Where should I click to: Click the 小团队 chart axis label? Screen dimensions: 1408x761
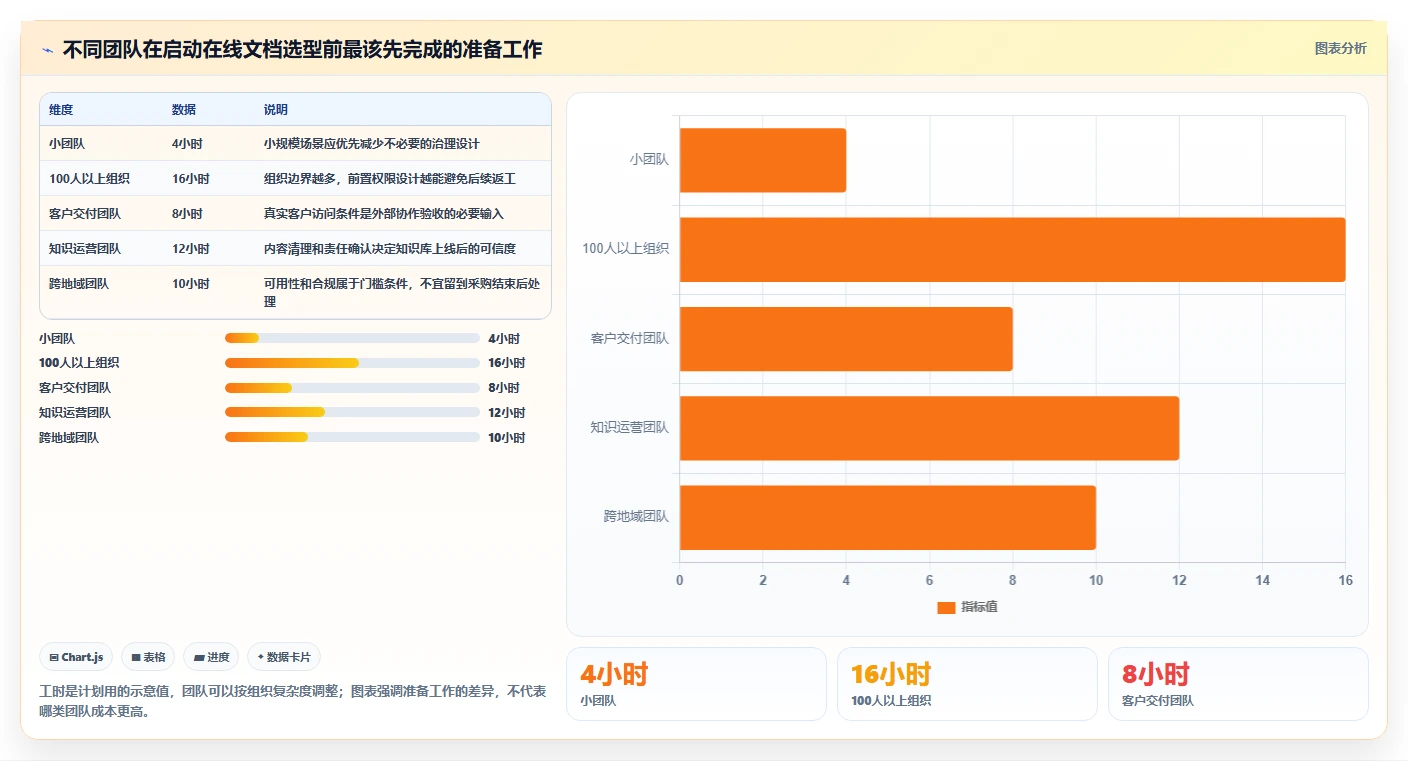[649, 159]
